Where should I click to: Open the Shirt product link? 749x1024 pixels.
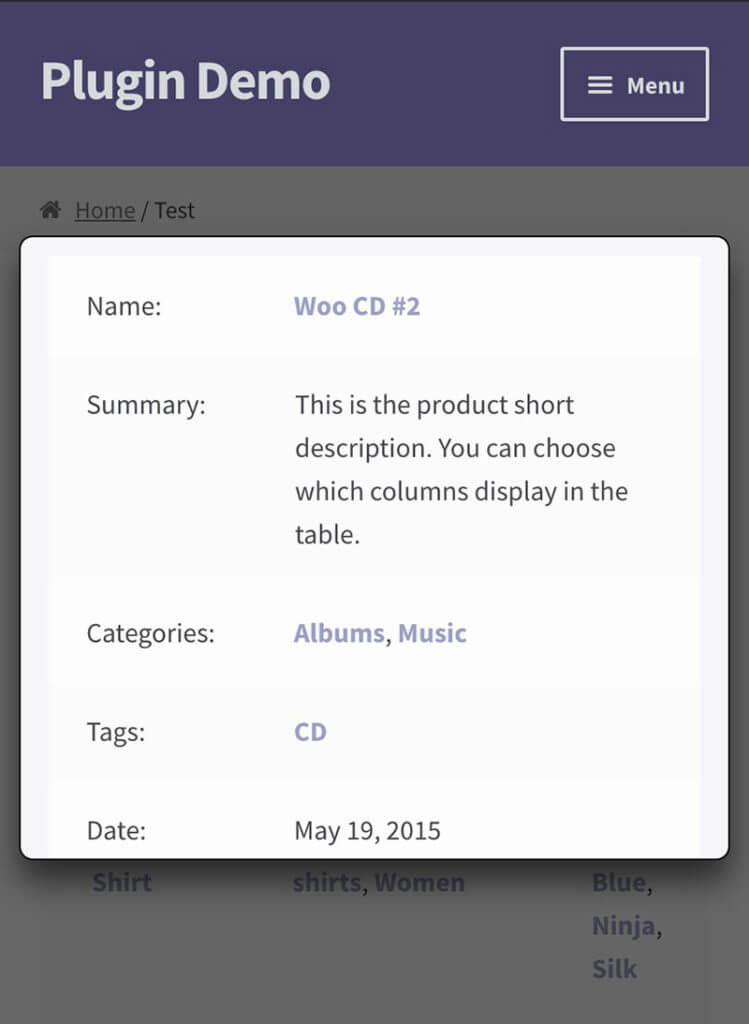tap(121, 882)
